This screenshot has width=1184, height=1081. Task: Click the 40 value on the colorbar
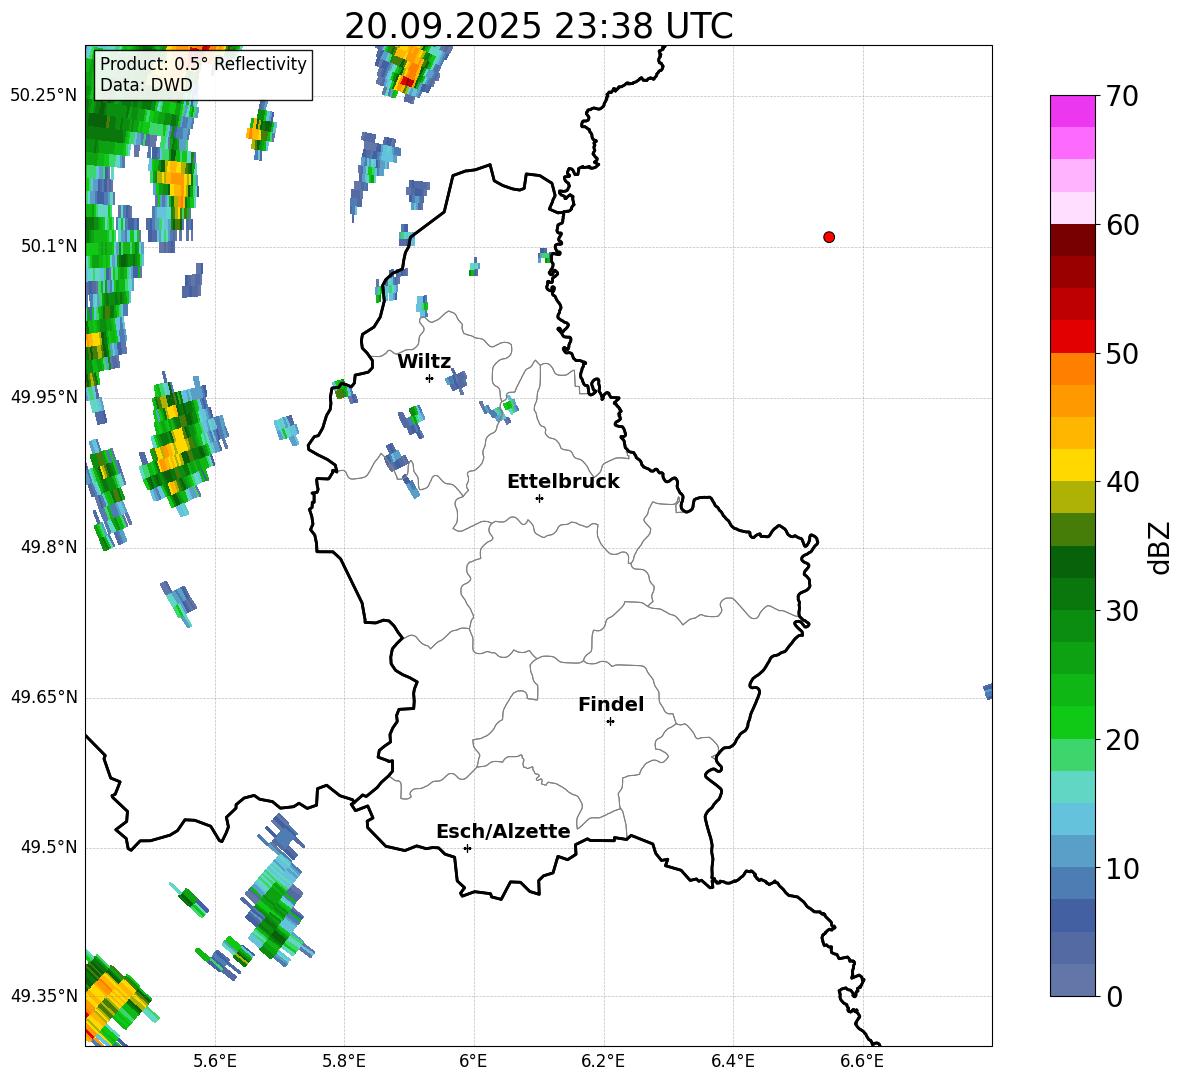[x=1121, y=482]
